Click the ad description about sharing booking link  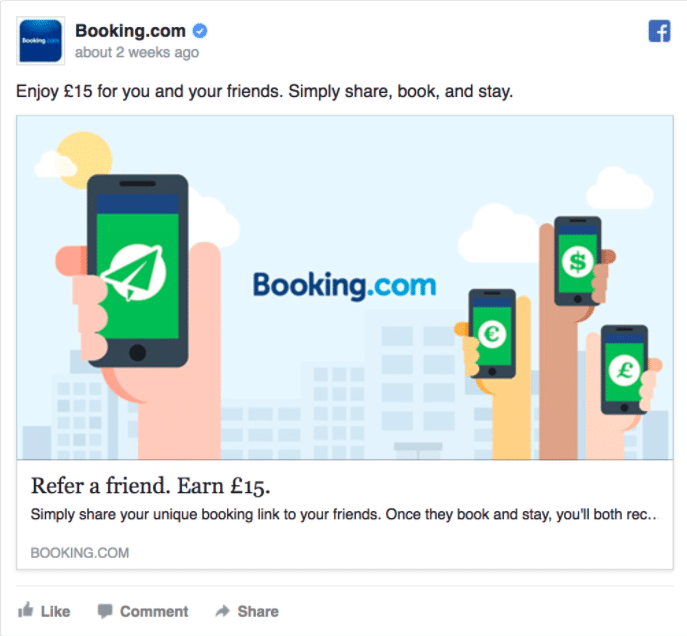pos(344,514)
